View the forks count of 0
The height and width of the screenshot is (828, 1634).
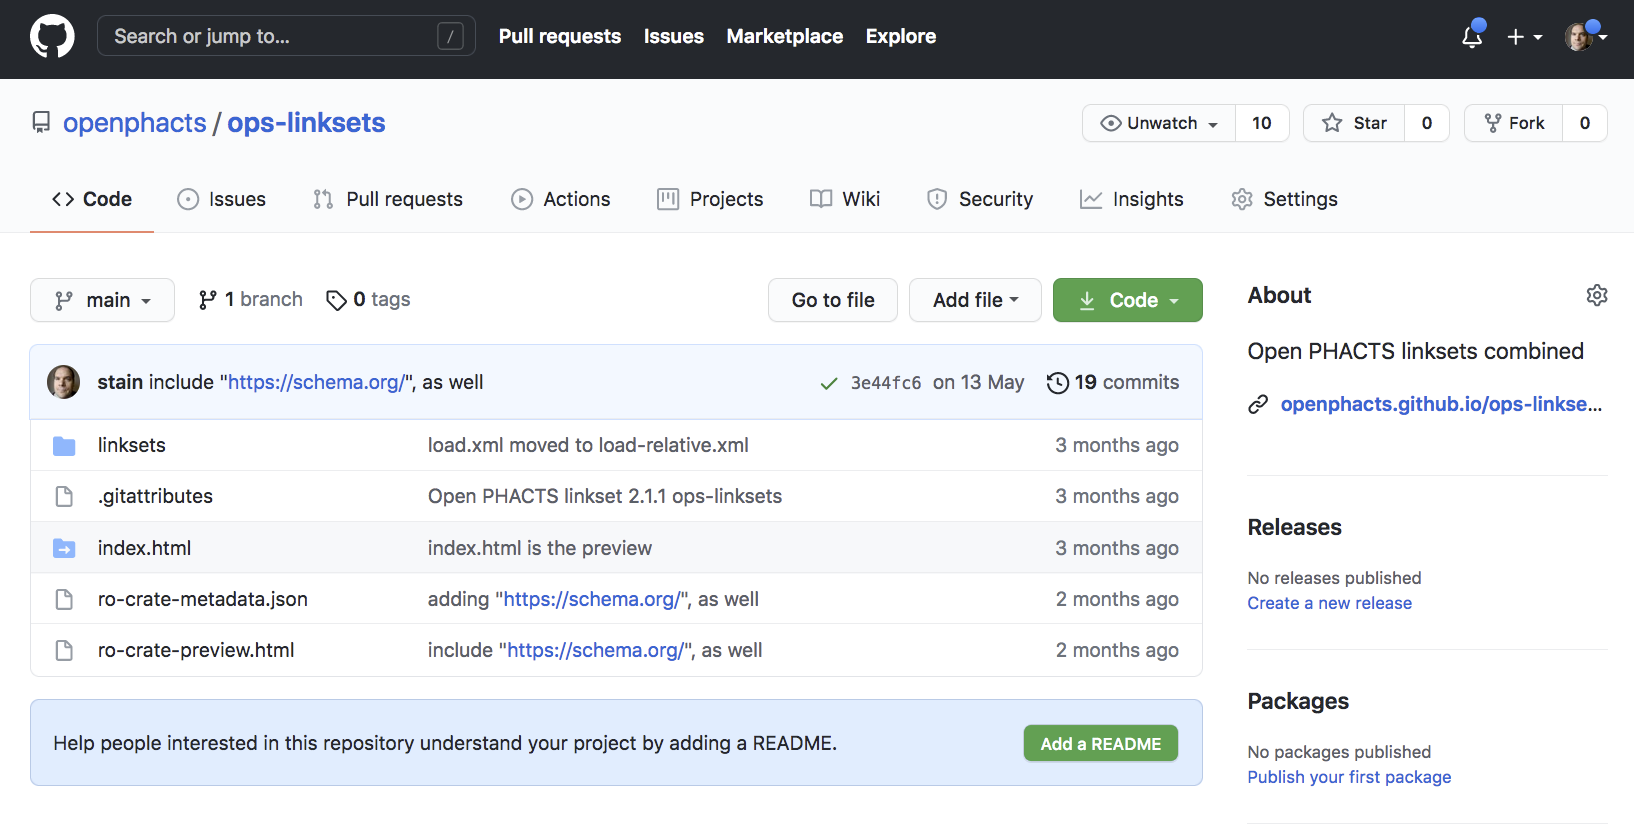tap(1585, 123)
